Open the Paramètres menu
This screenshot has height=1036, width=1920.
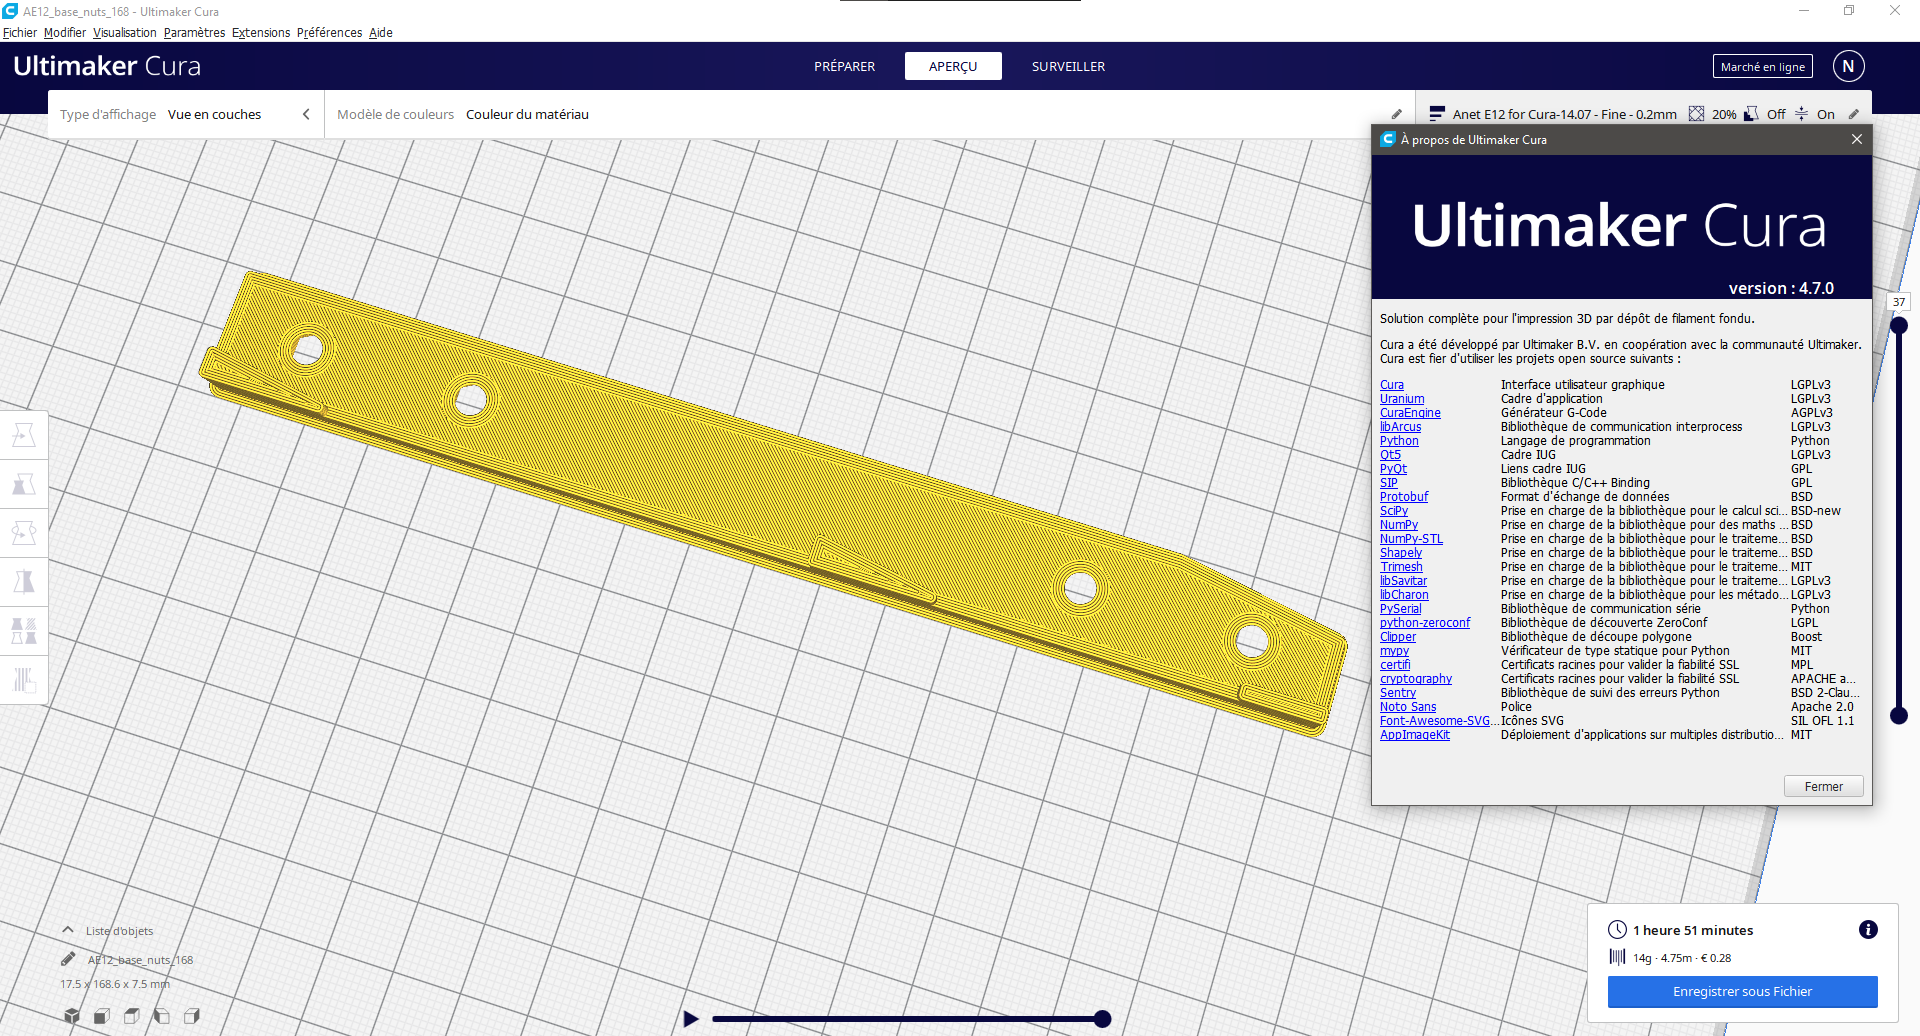coord(194,33)
